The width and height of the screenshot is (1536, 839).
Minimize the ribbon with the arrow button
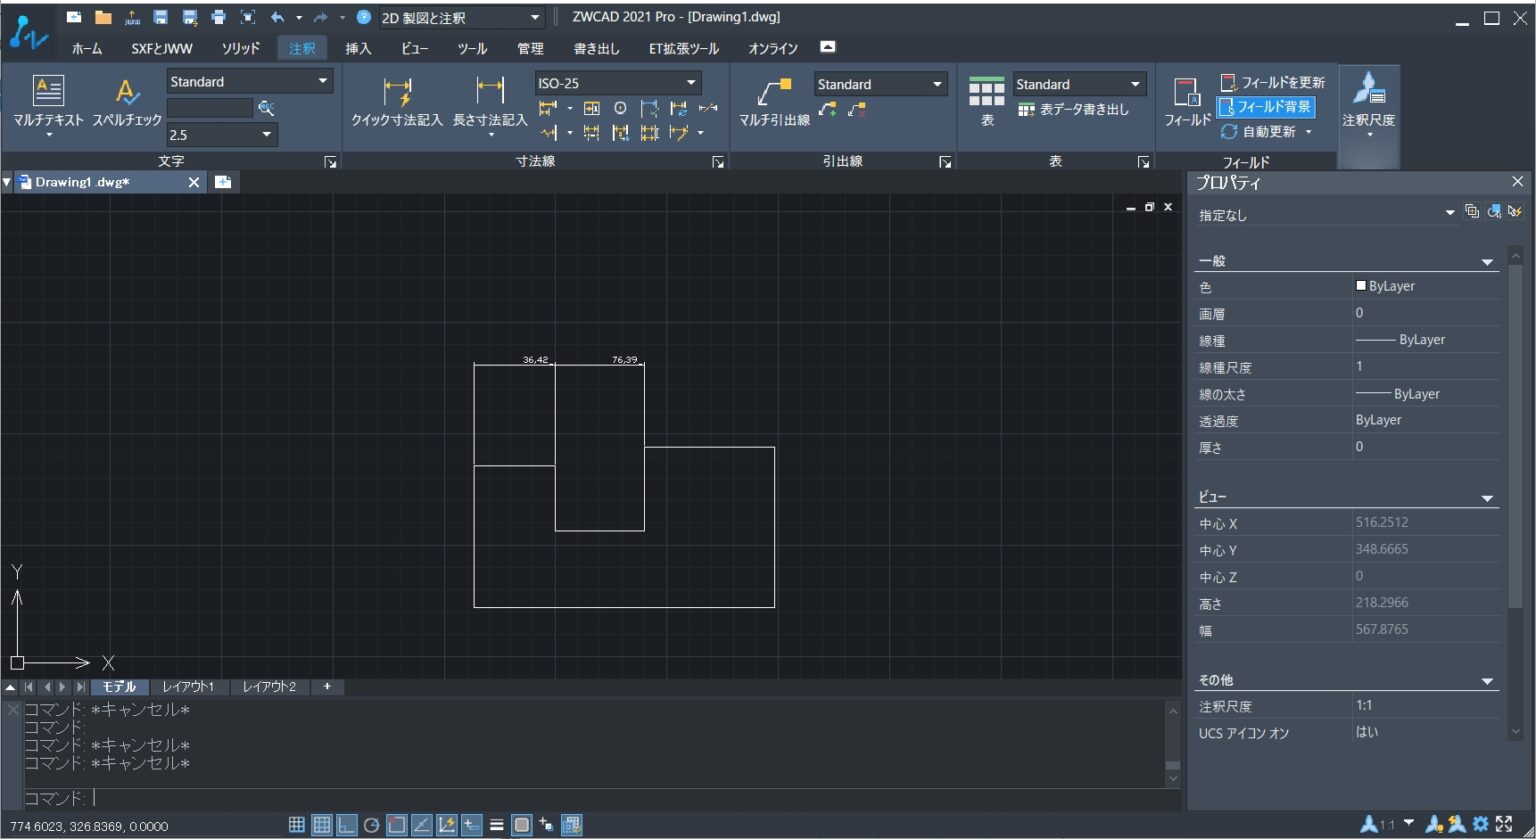click(x=827, y=47)
